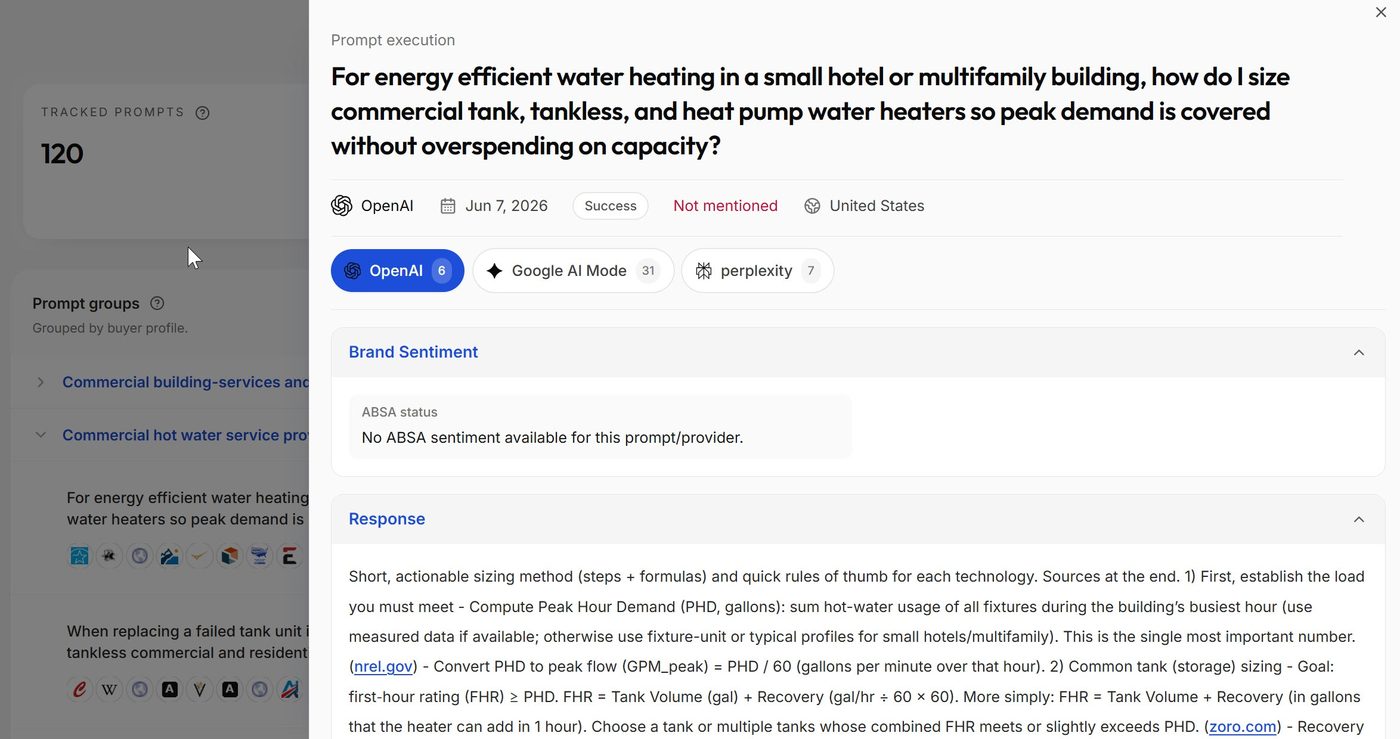The height and width of the screenshot is (739, 1400).
Task: Close the Prompt execution panel
Action: click(1381, 12)
